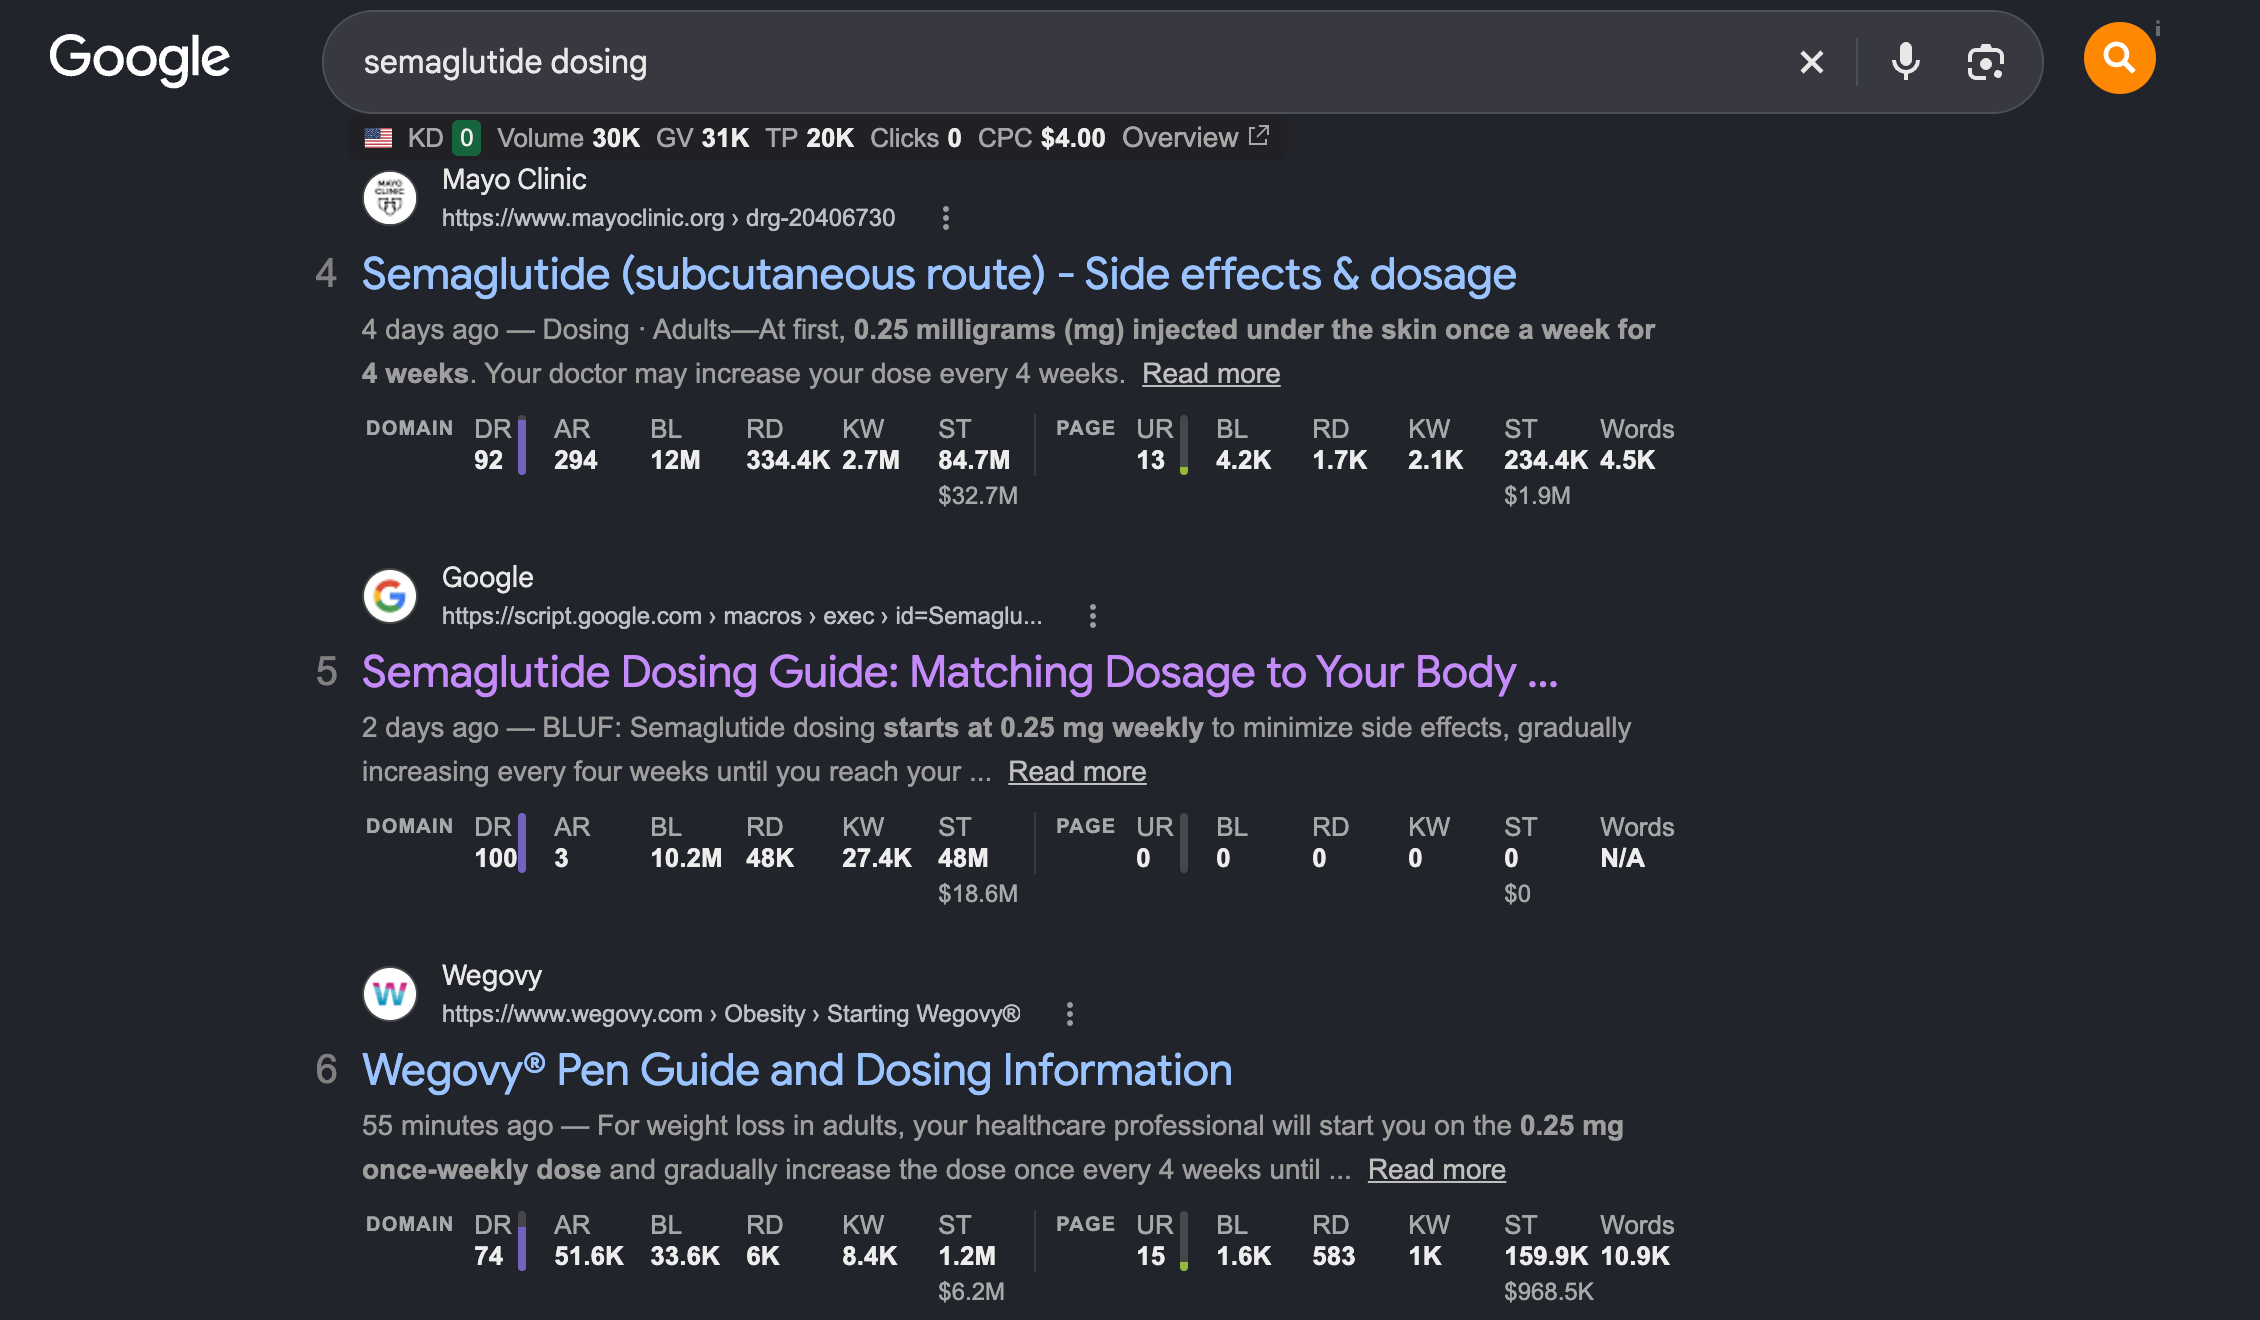Image resolution: width=2260 pixels, height=1320 pixels.
Task: Open the three-dot menu for the Wegovy result
Action: click(x=1070, y=1014)
